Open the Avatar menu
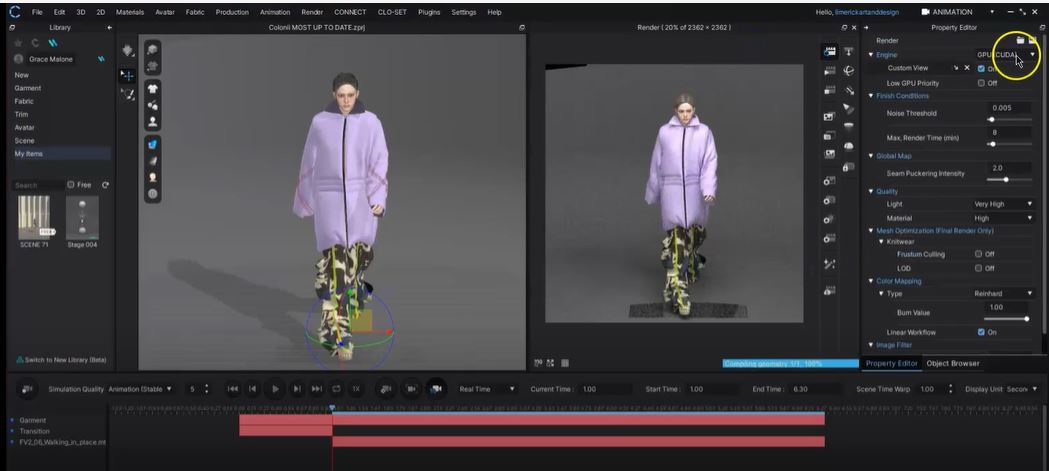The width and height of the screenshot is (1049, 471). pyautogui.click(x=164, y=12)
